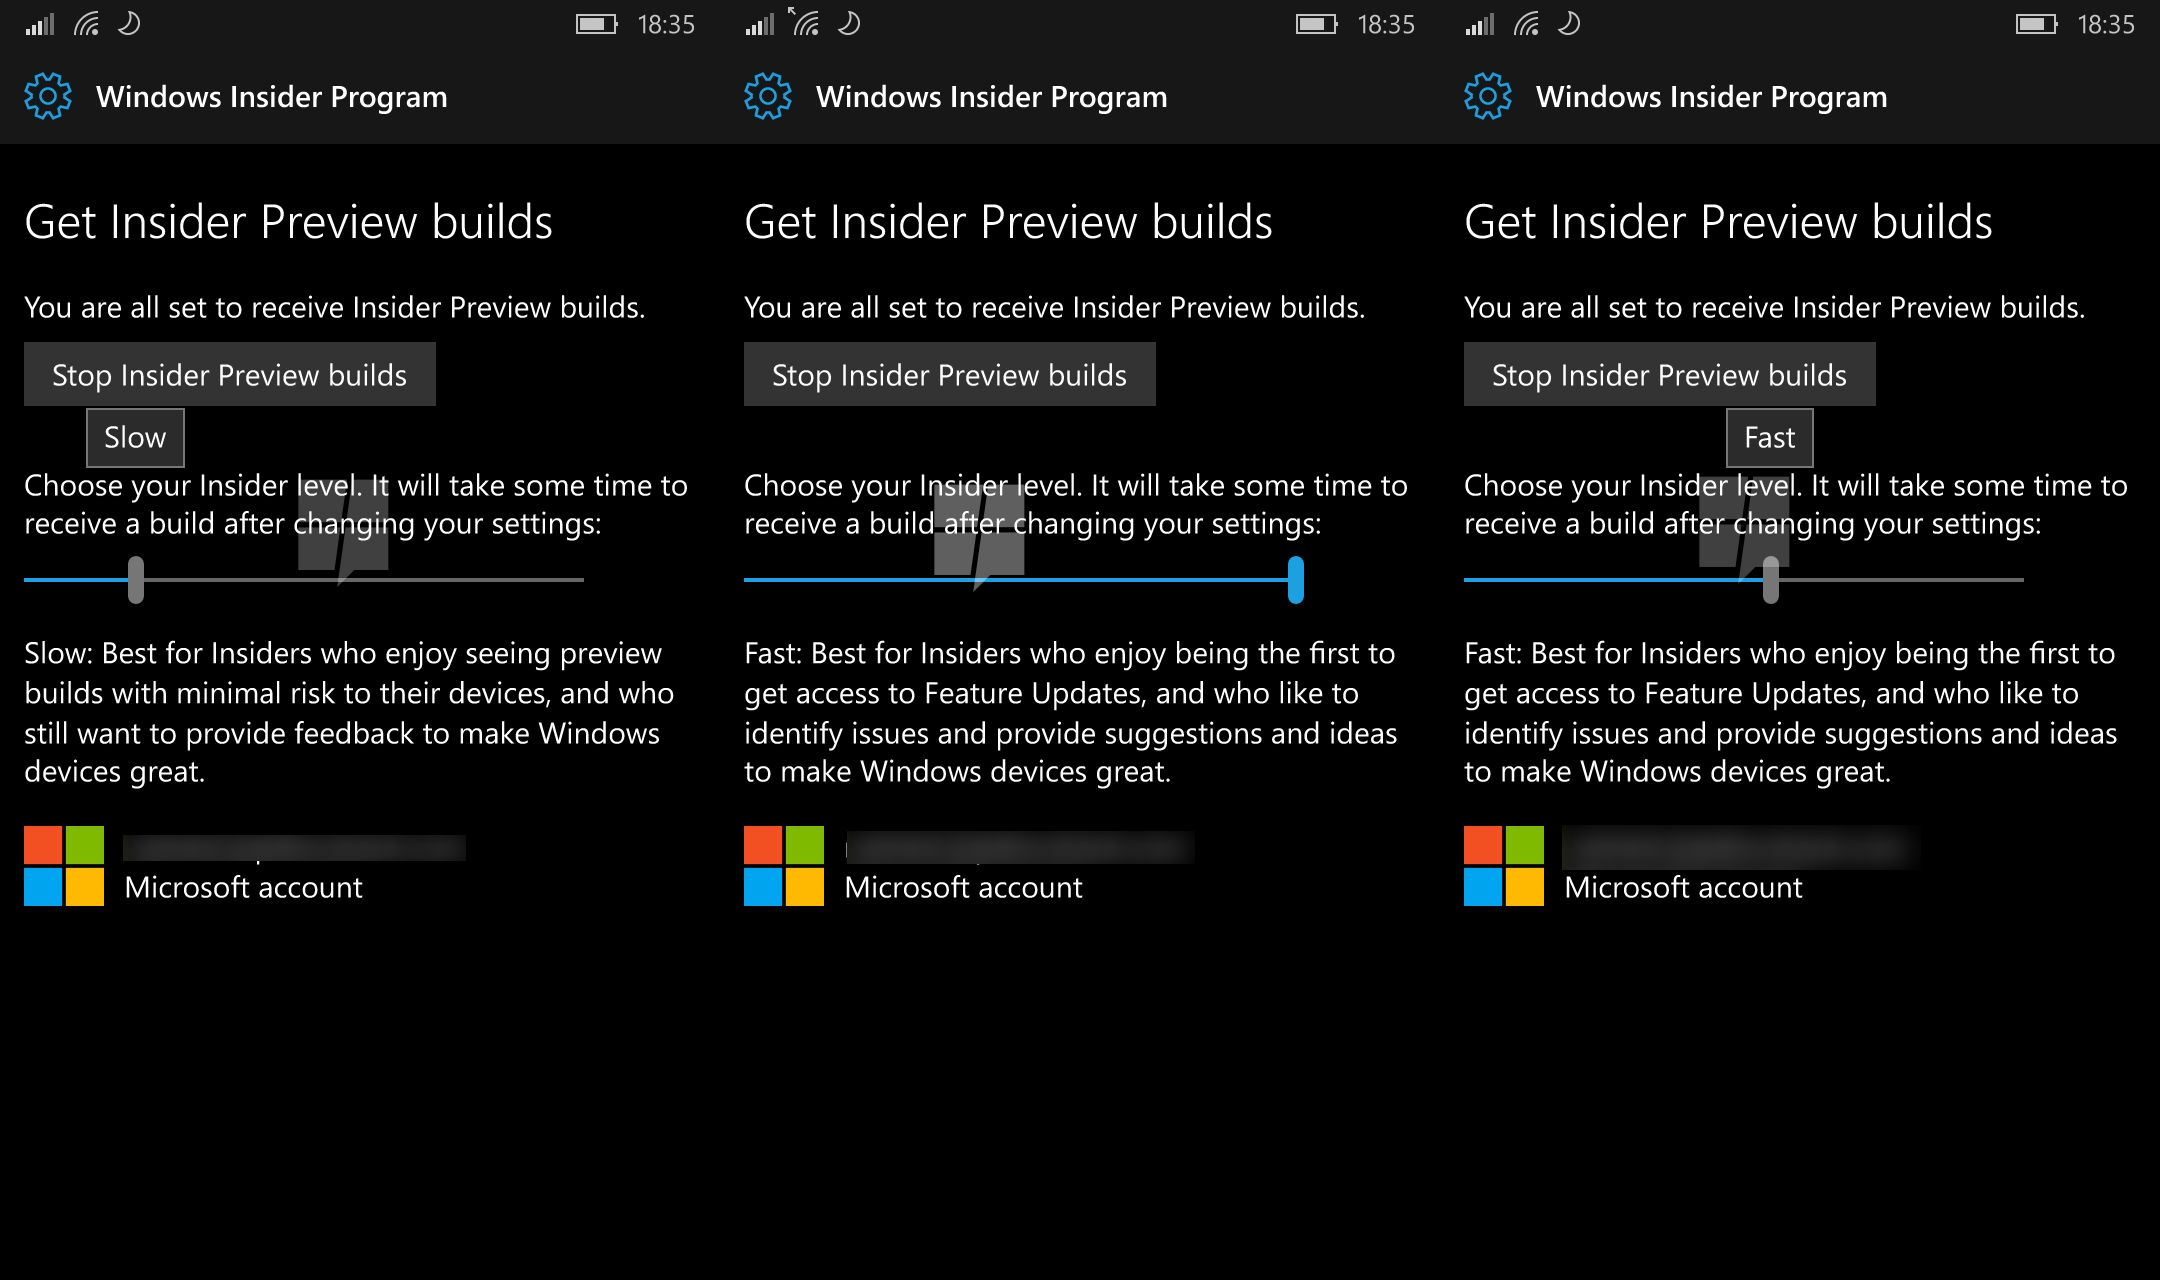Tap the moon icon in middle screen
This screenshot has height=1280, width=2160.
[x=849, y=23]
